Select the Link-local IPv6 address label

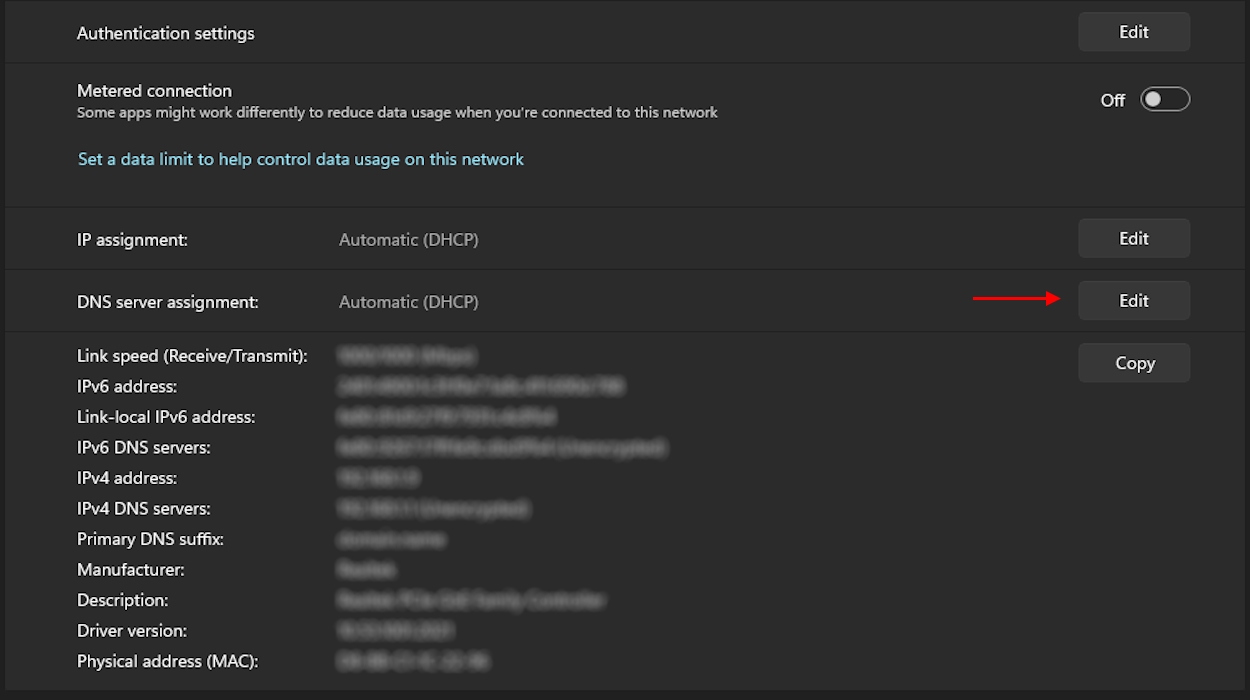pyautogui.click(x=166, y=417)
